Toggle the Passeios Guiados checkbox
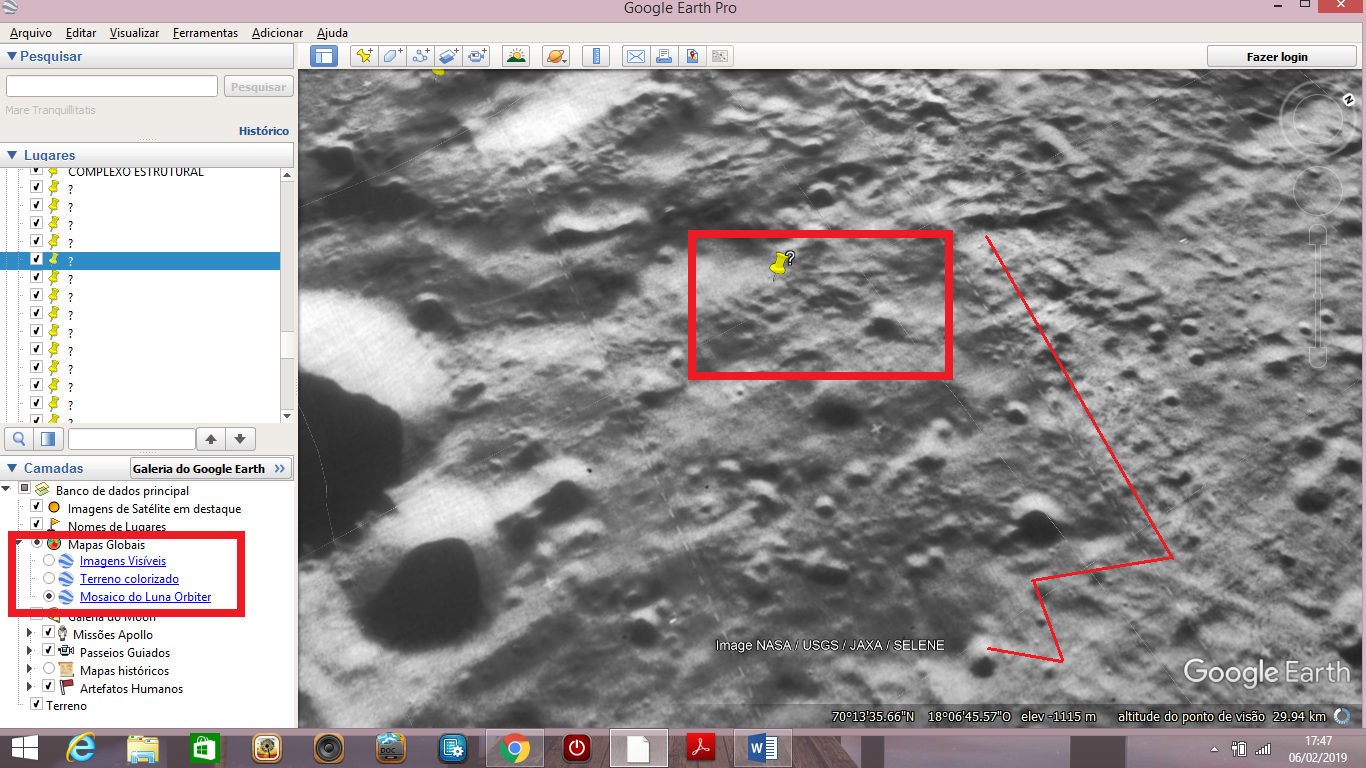The height and width of the screenshot is (768, 1366). click(x=49, y=652)
